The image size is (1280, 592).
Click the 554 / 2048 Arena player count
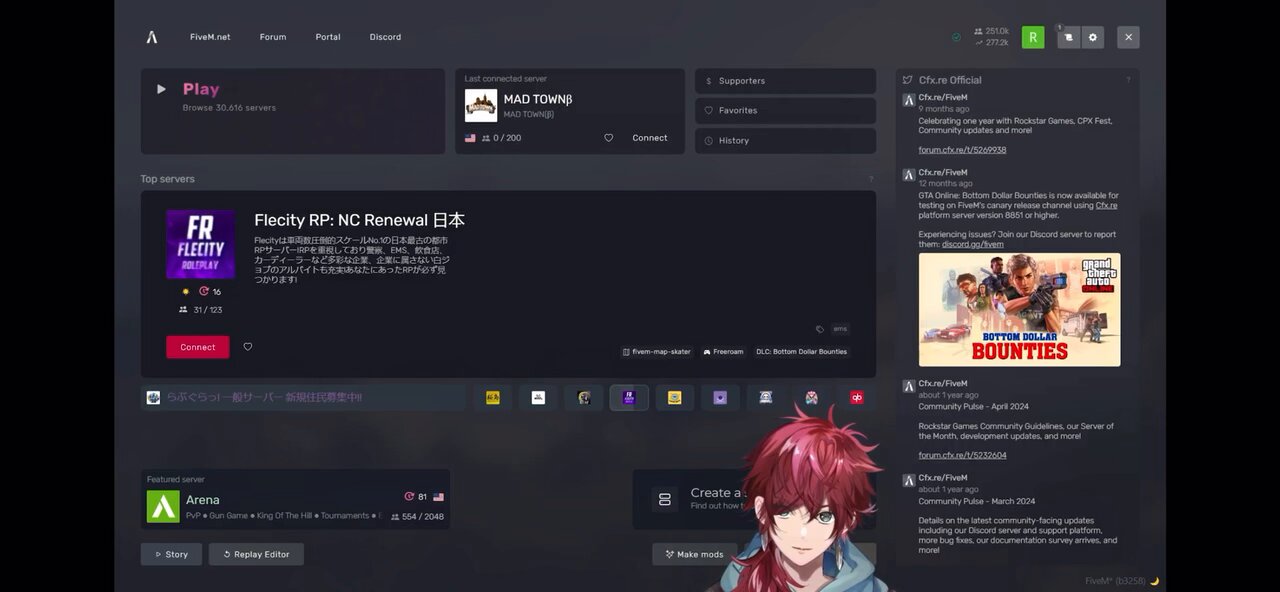417,517
